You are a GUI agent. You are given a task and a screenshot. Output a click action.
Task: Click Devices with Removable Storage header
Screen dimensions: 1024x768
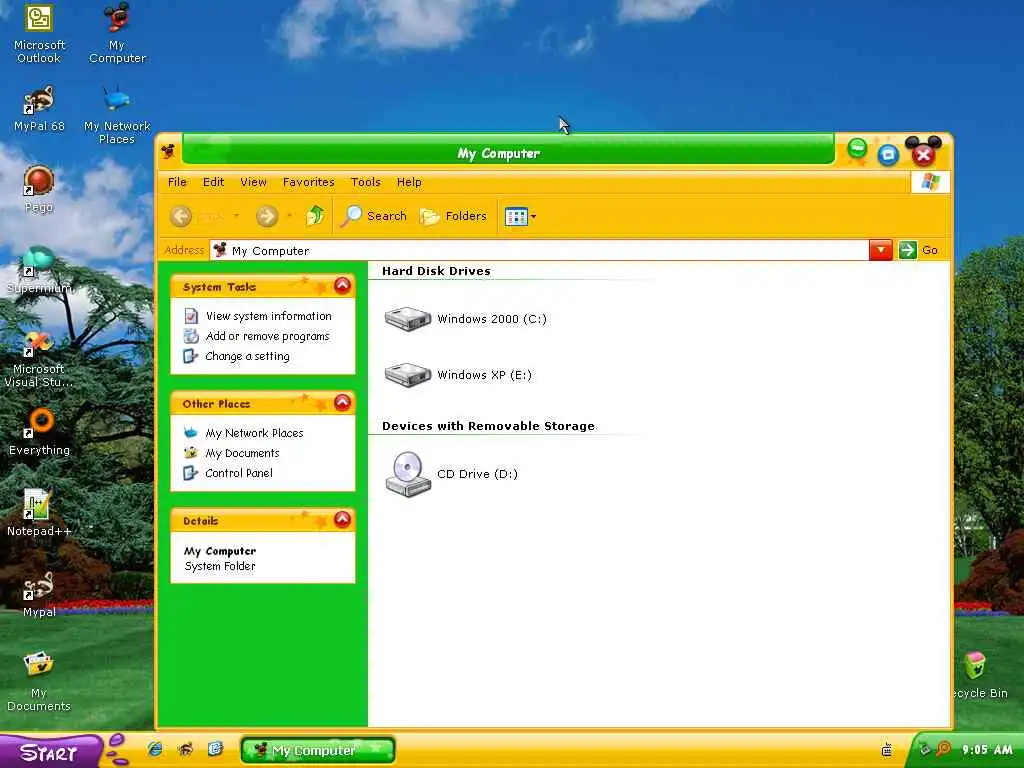488,426
